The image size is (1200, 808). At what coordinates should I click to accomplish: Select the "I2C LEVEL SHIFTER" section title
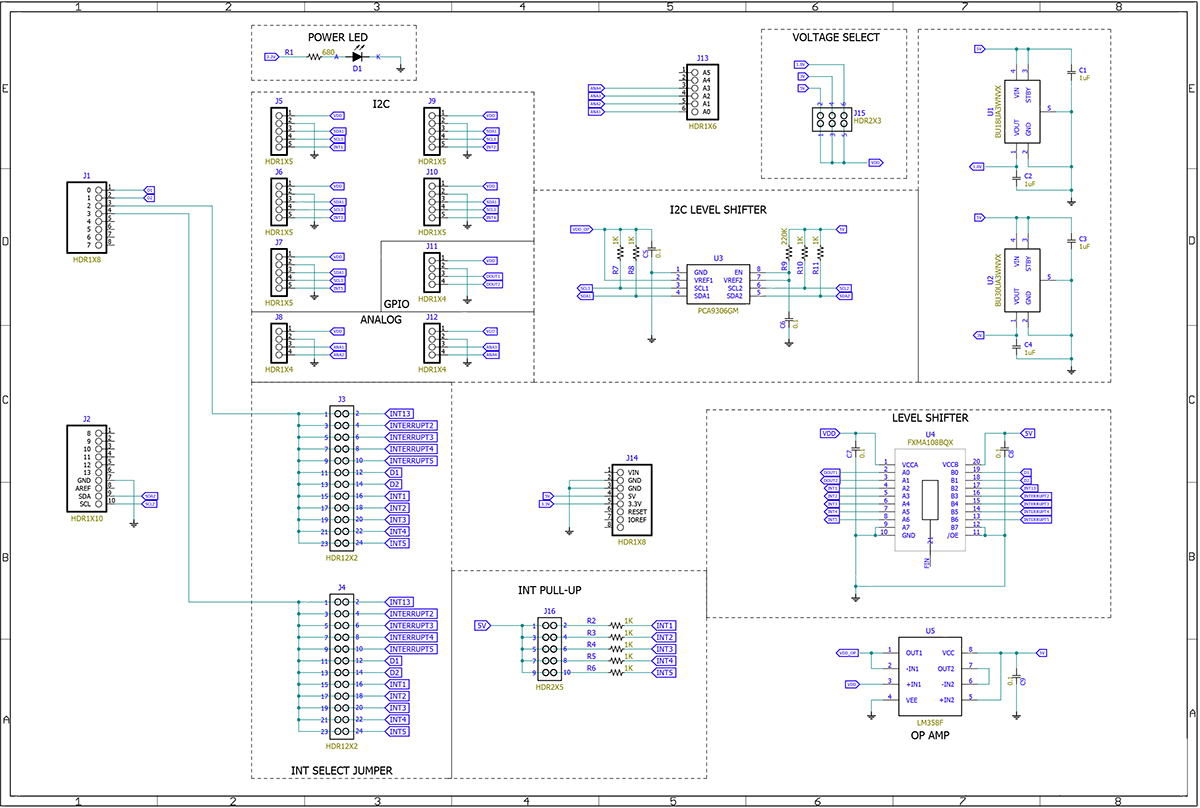(x=718, y=210)
